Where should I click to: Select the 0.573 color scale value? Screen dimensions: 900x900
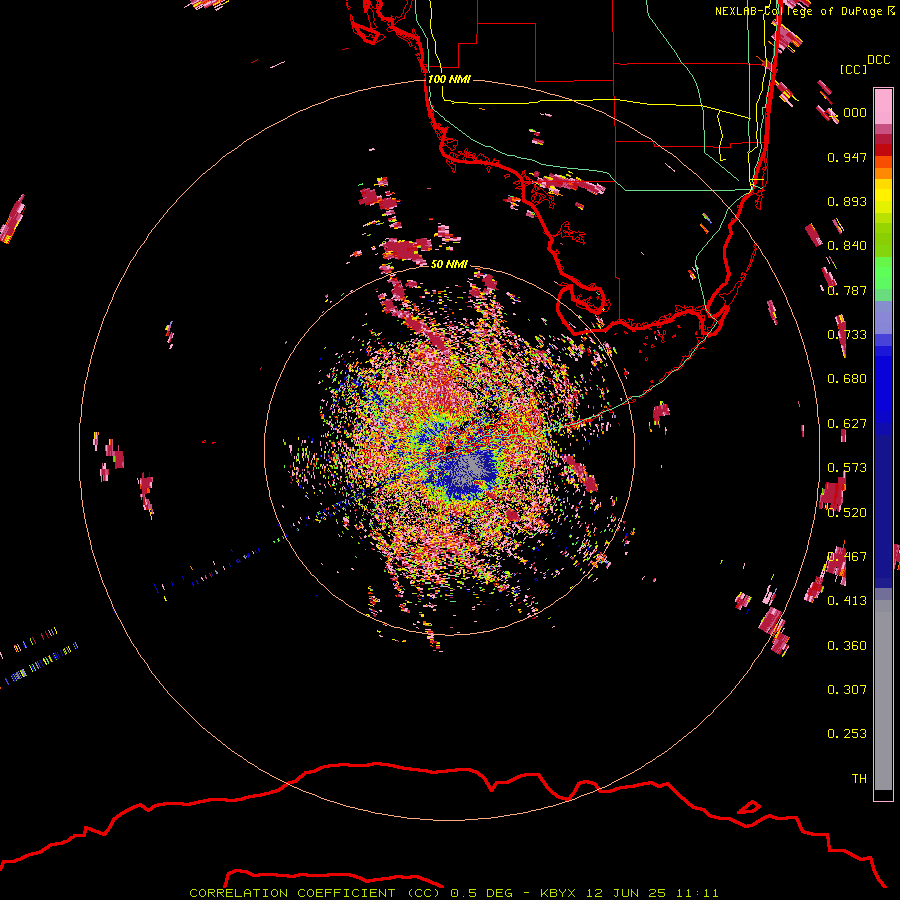point(847,468)
